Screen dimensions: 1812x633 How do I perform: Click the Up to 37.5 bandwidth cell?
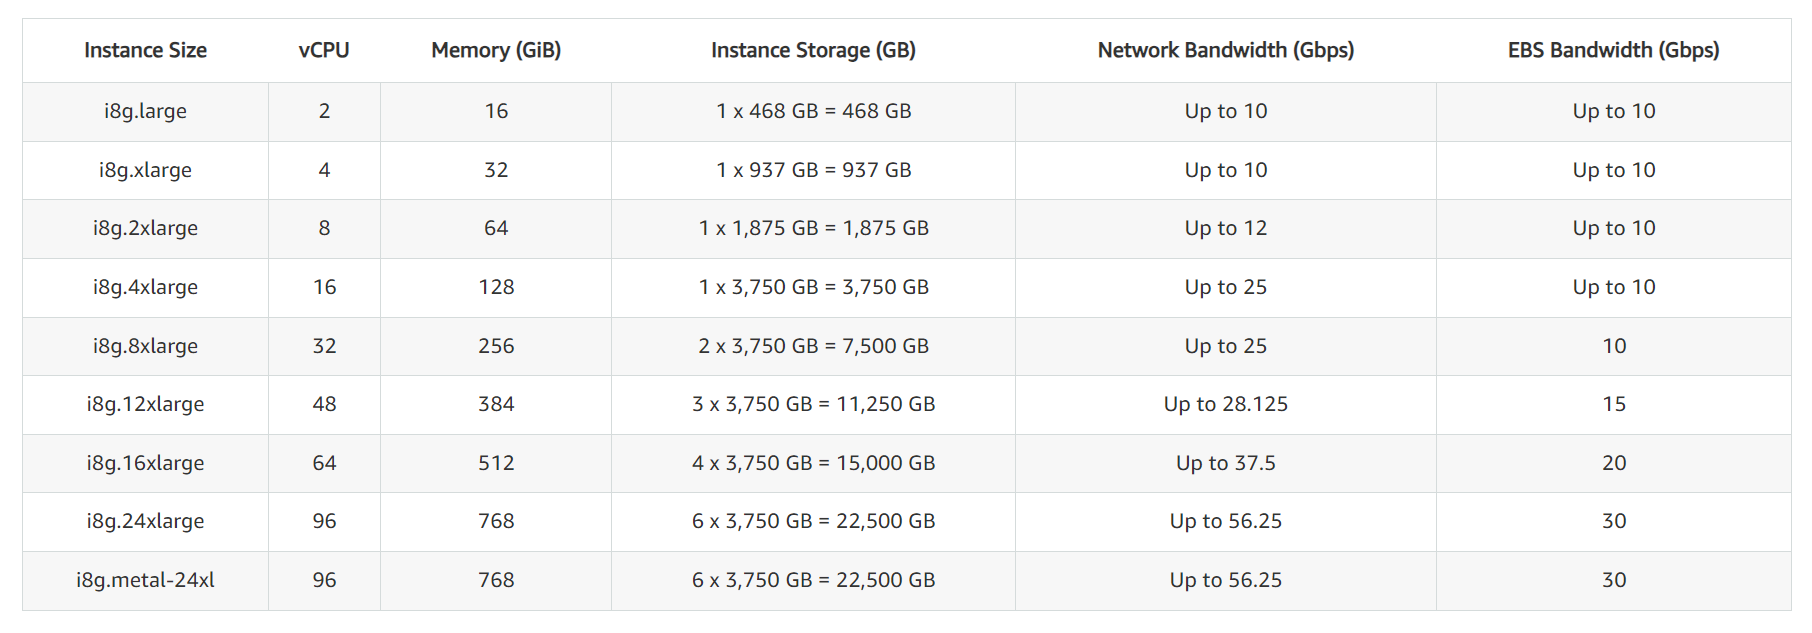pos(1226,463)
